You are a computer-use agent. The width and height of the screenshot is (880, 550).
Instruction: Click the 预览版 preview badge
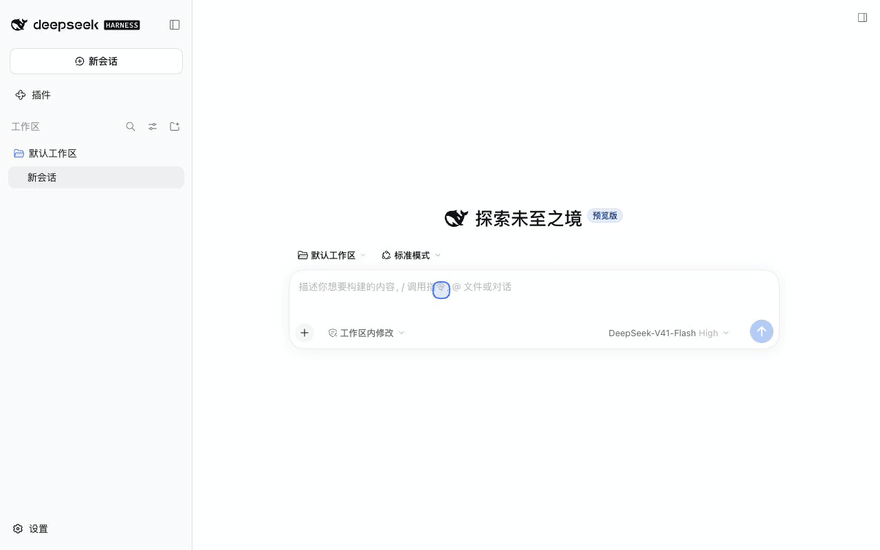point(604,216)
